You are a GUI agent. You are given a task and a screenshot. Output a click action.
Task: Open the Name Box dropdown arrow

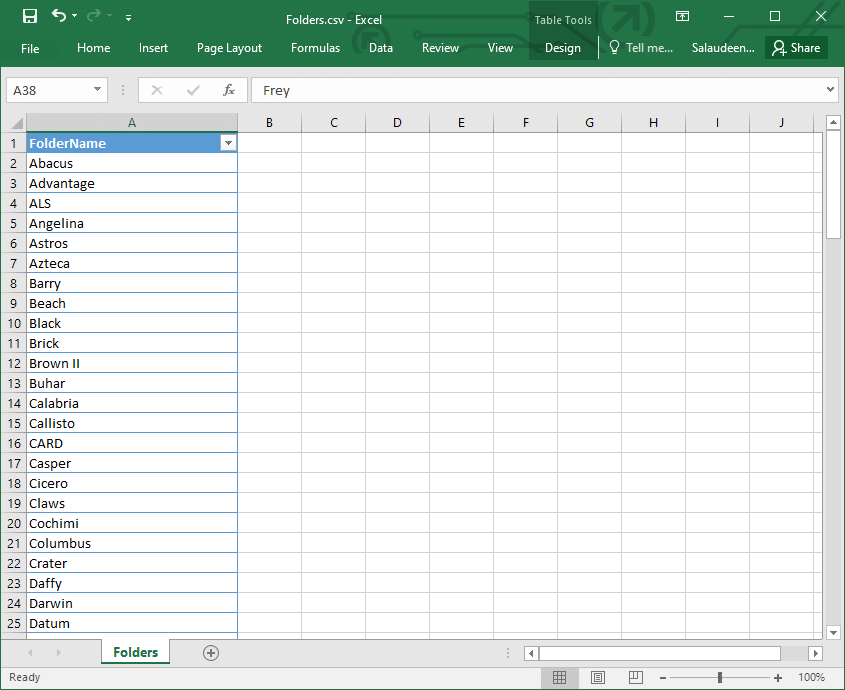pyautogui.click(x=96, y=90)
